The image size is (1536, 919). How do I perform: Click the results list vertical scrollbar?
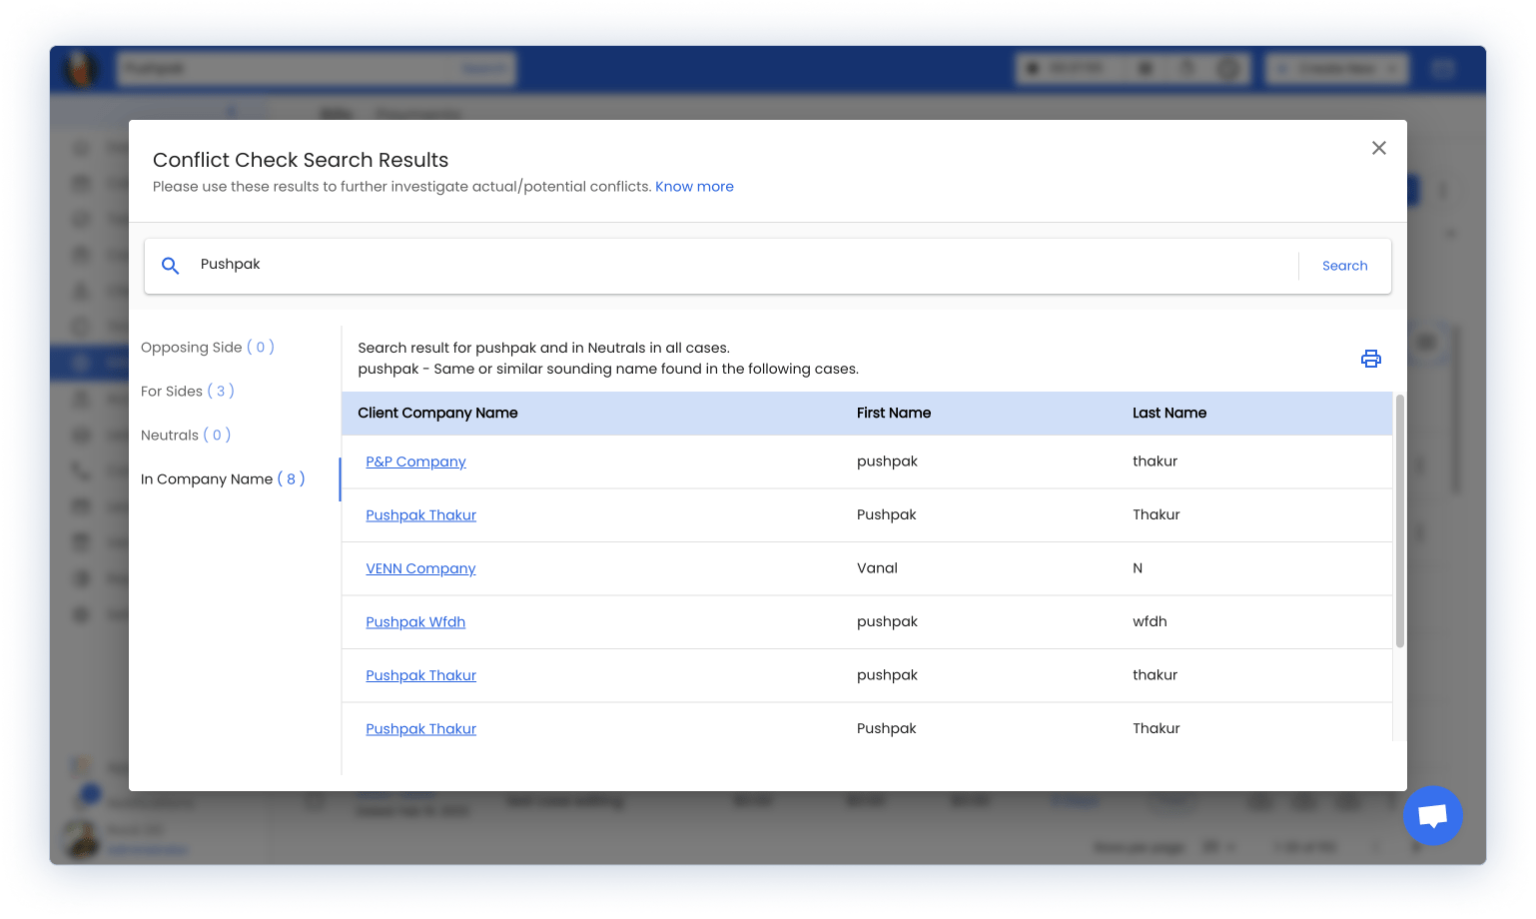(1399, 520)
